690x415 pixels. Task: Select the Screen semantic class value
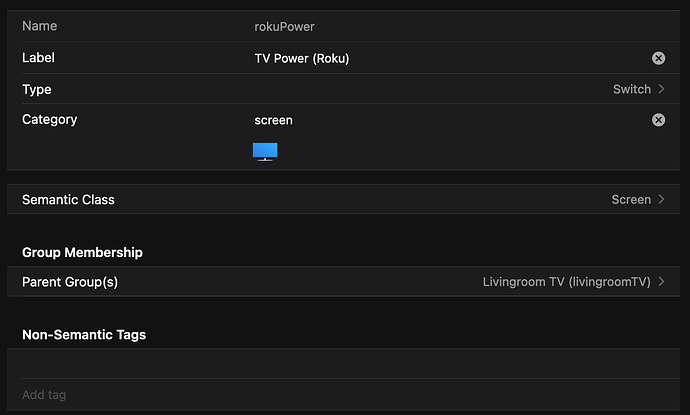631,200
